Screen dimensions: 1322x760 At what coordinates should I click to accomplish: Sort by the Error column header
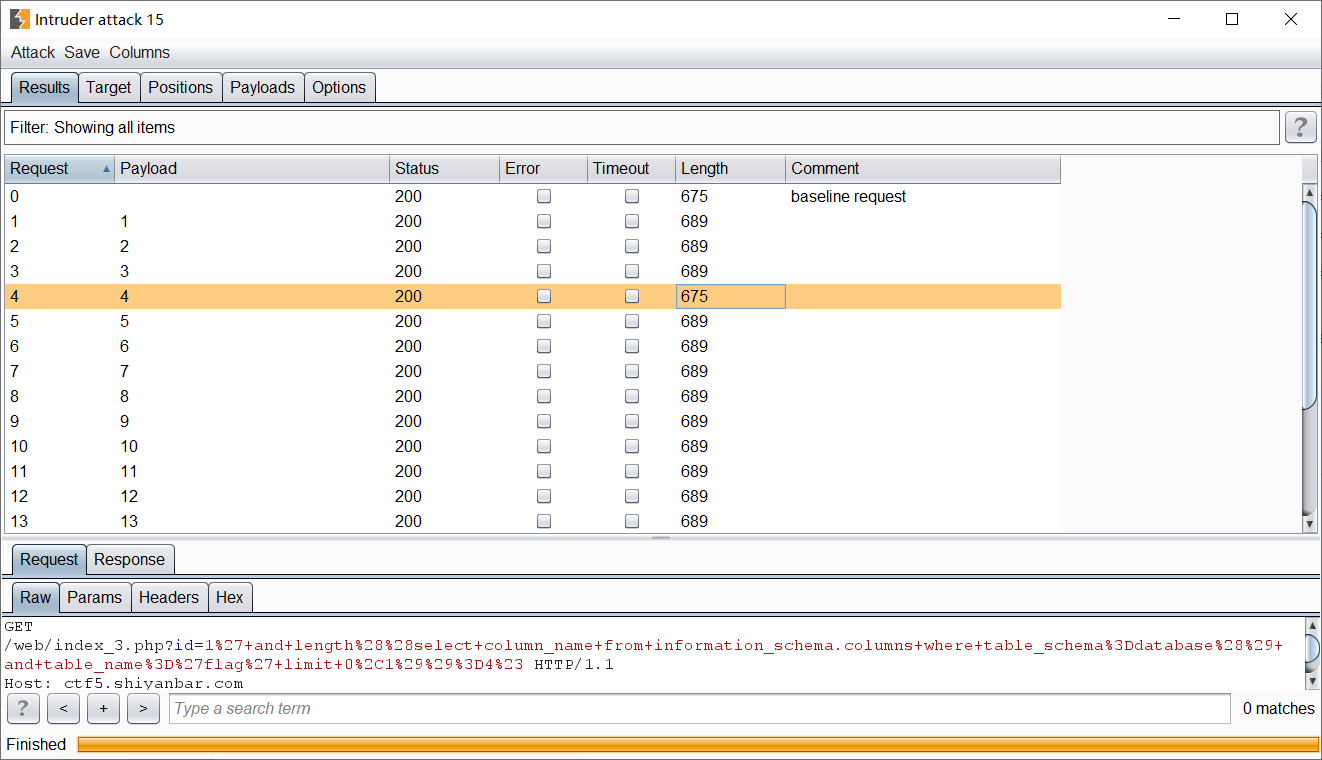(543, 169)
